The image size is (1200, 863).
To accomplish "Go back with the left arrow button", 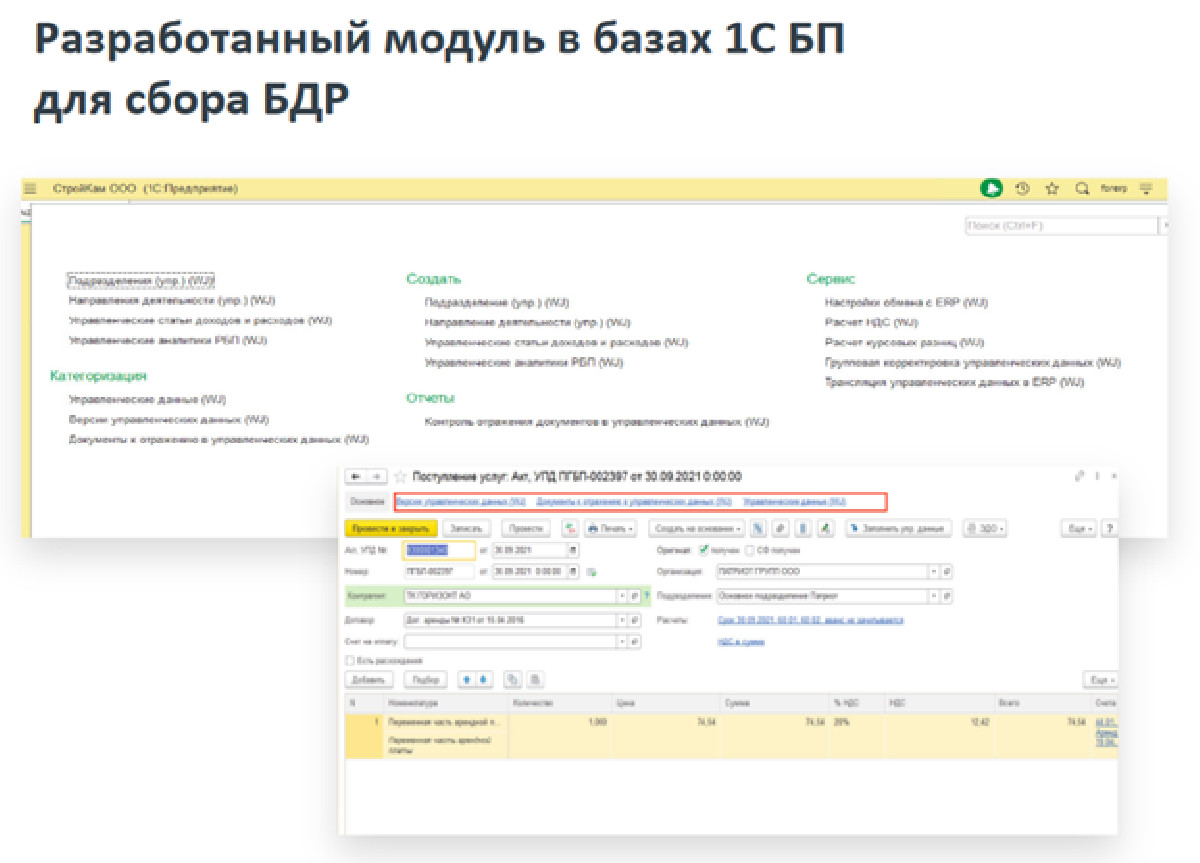I will [x=353, y=477].
